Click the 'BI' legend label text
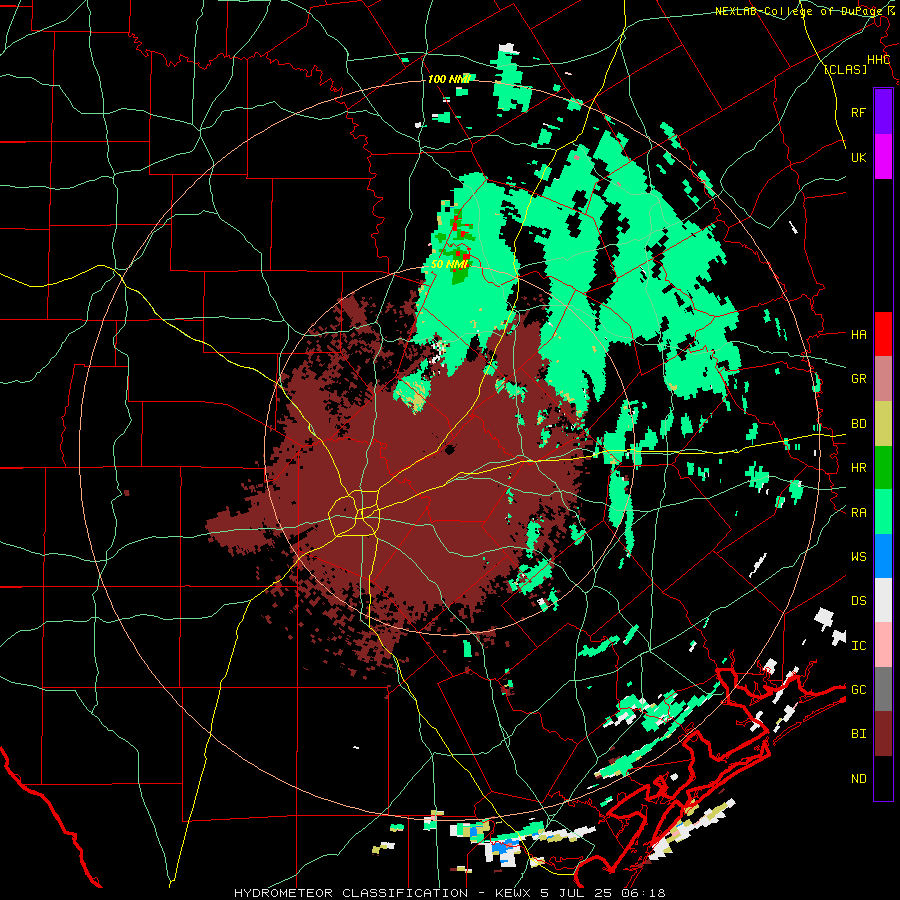The image size is (900, 900). 858,734
